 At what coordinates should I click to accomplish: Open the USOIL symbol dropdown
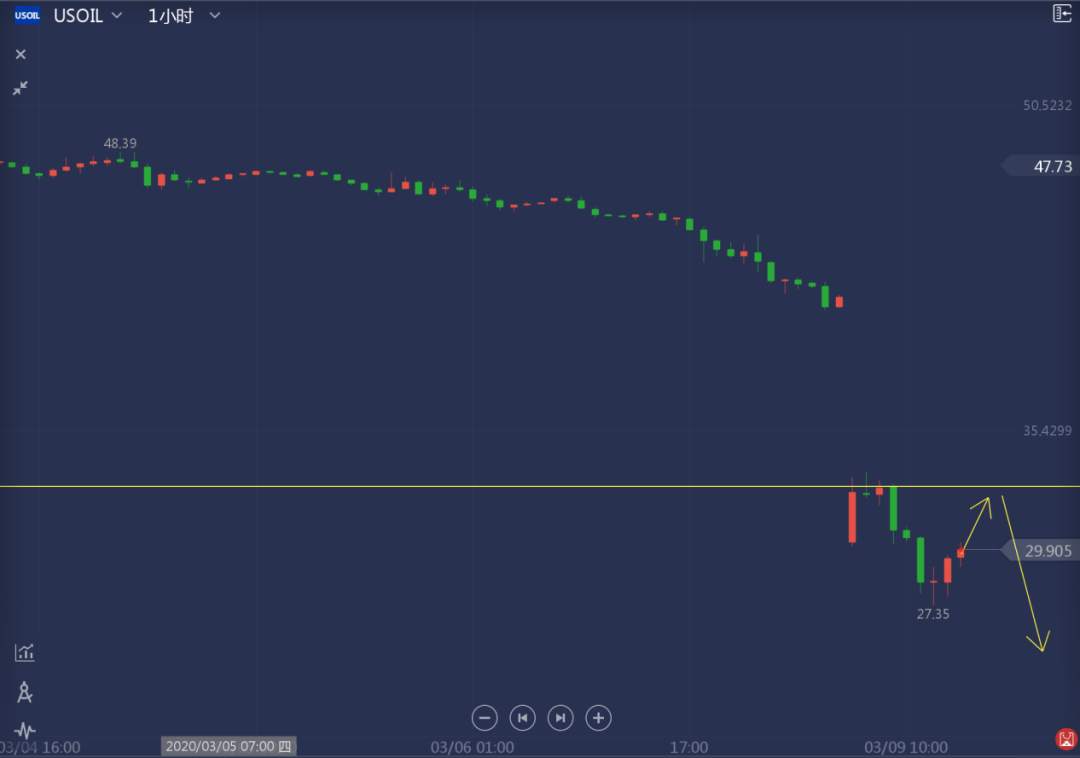coord(88,15)
